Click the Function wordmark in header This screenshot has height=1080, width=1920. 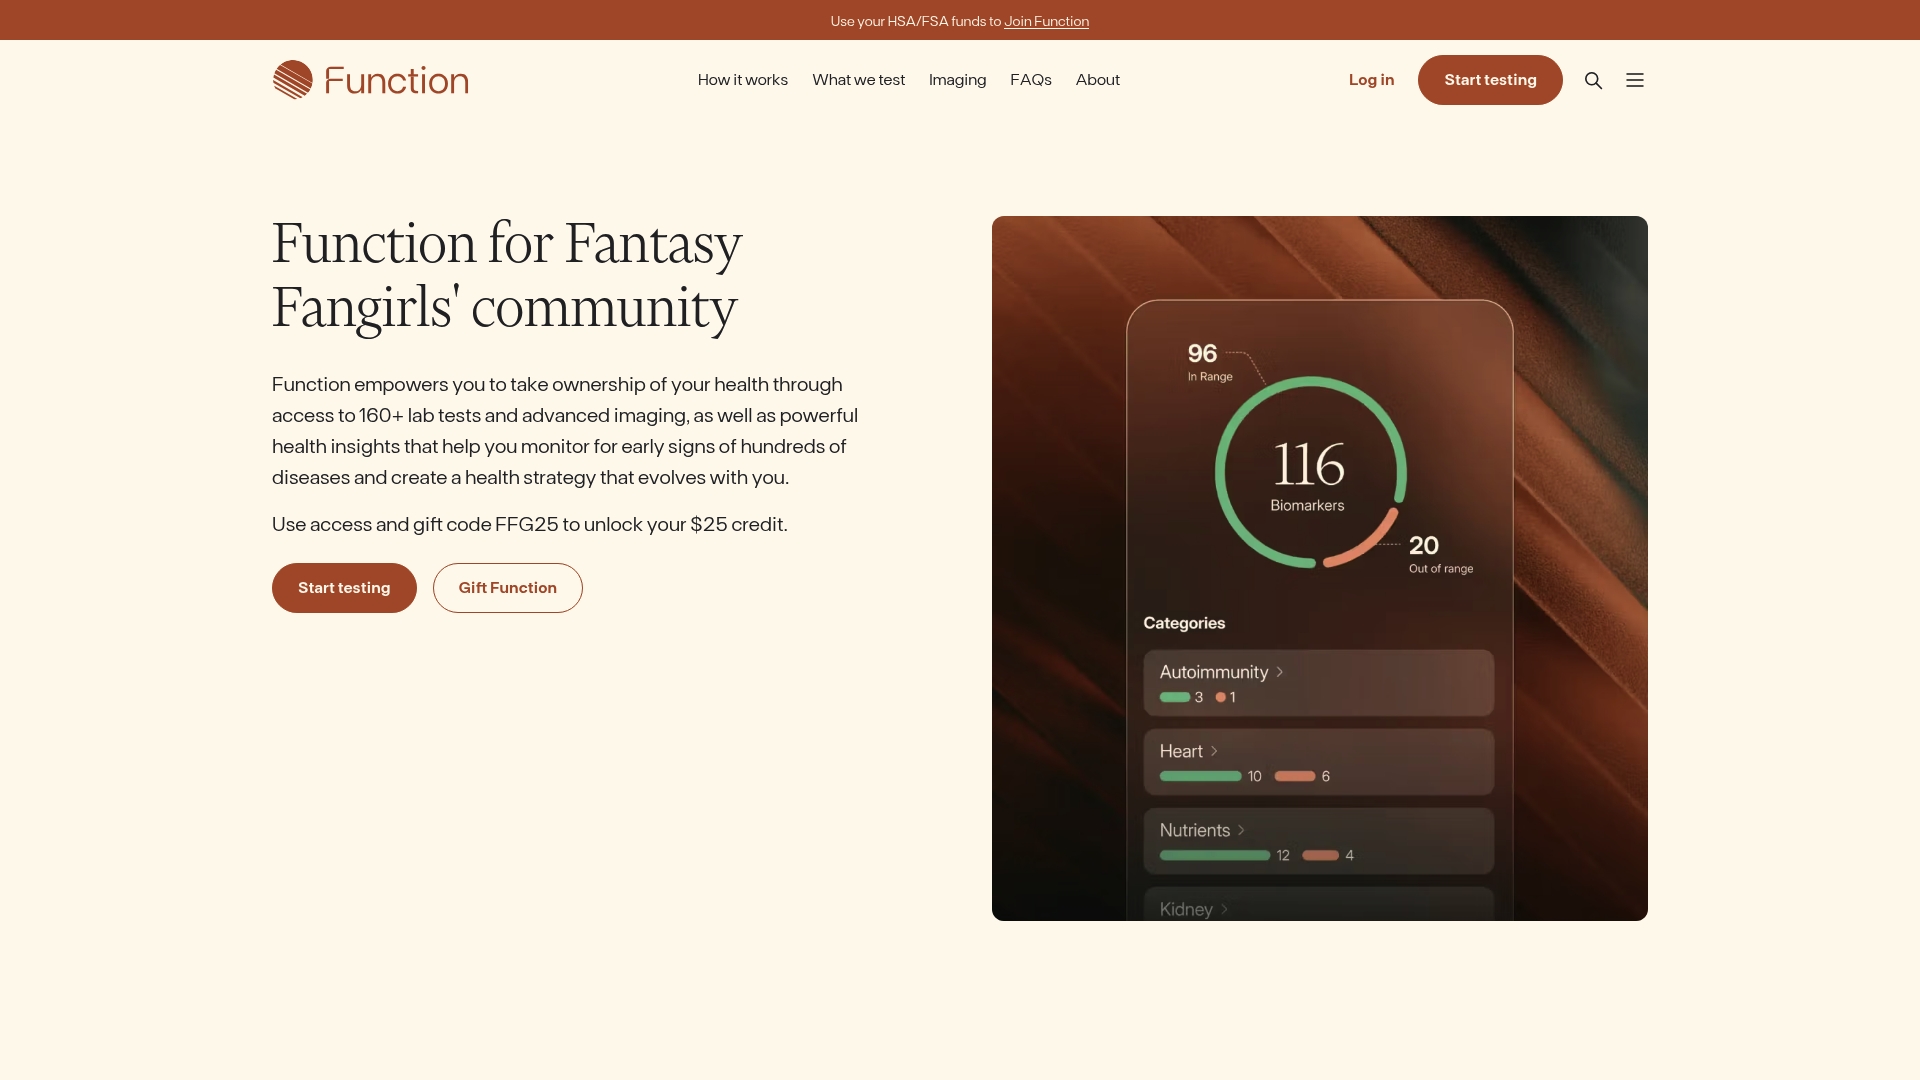click(397, 80)
